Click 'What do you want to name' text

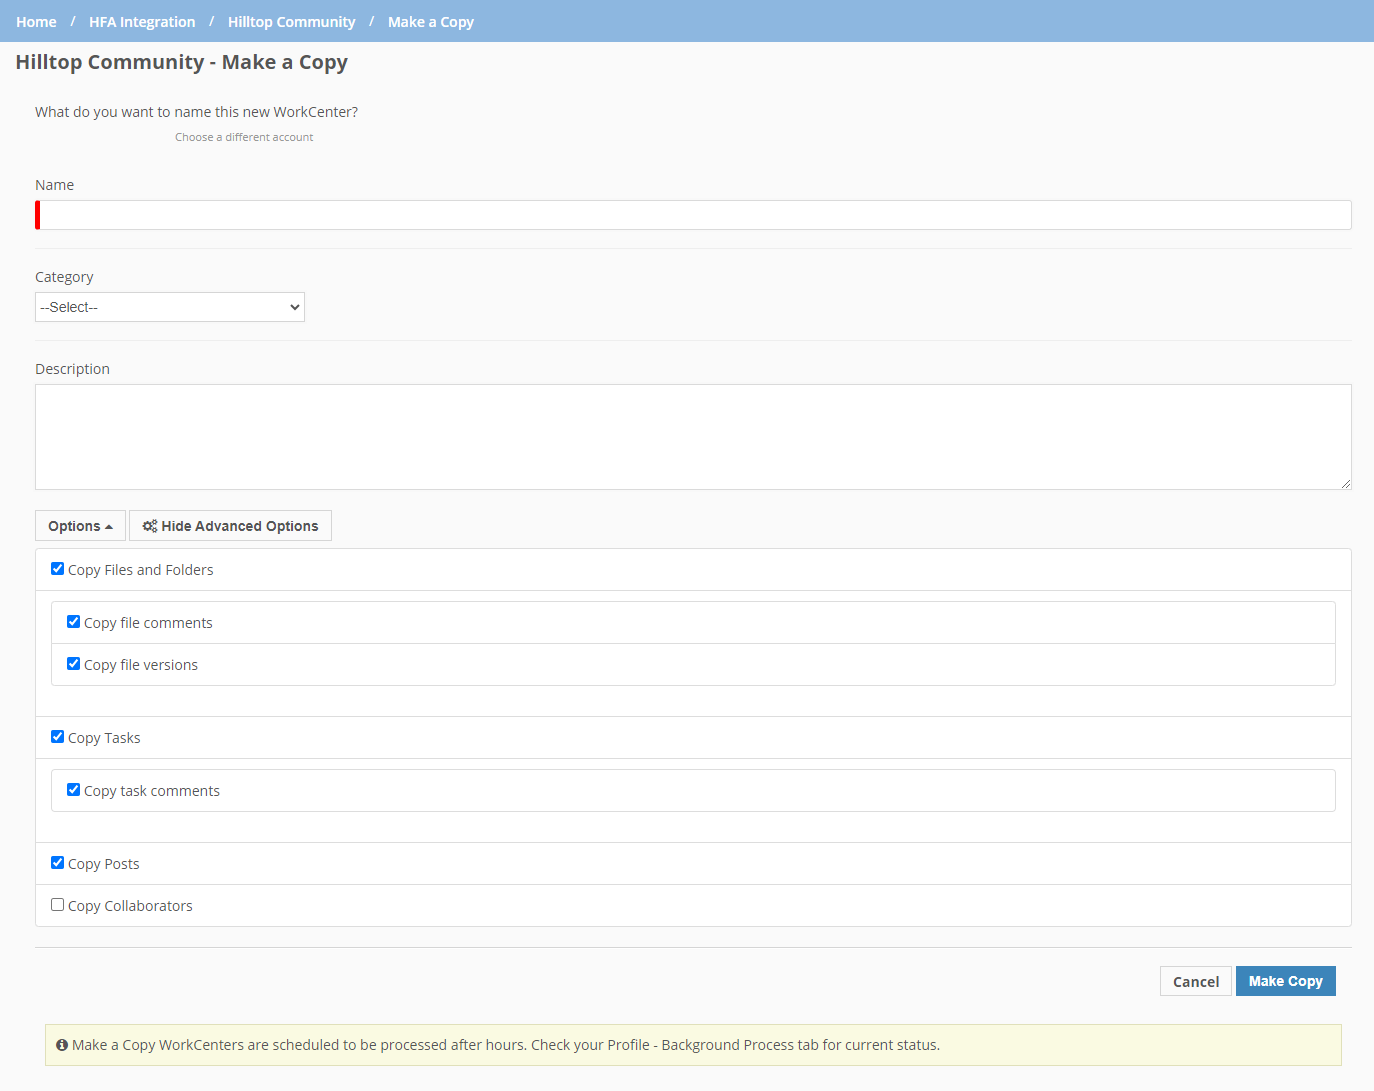click(196, 112)
